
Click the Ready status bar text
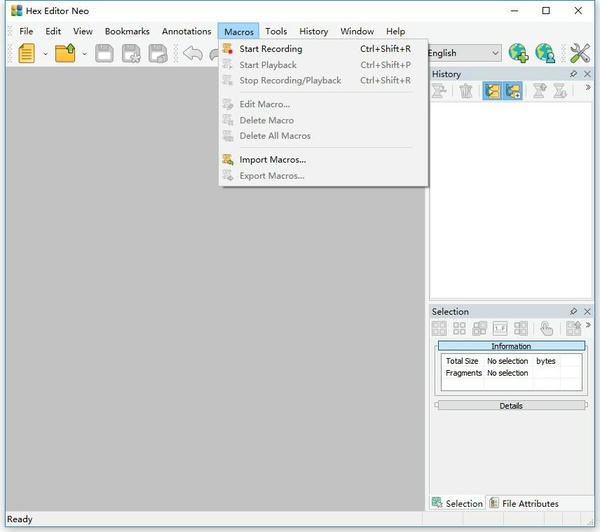20,519
